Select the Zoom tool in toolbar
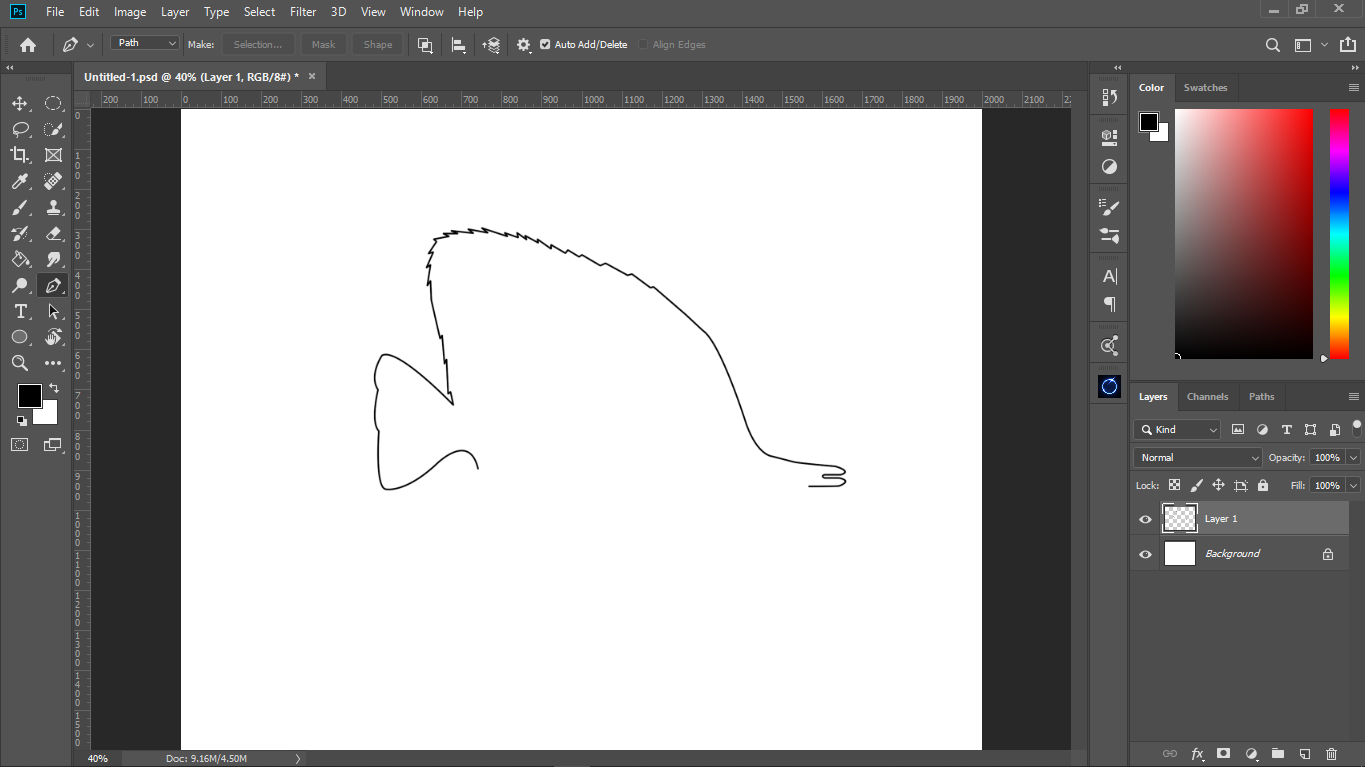1365x767 pixels. 19,363
